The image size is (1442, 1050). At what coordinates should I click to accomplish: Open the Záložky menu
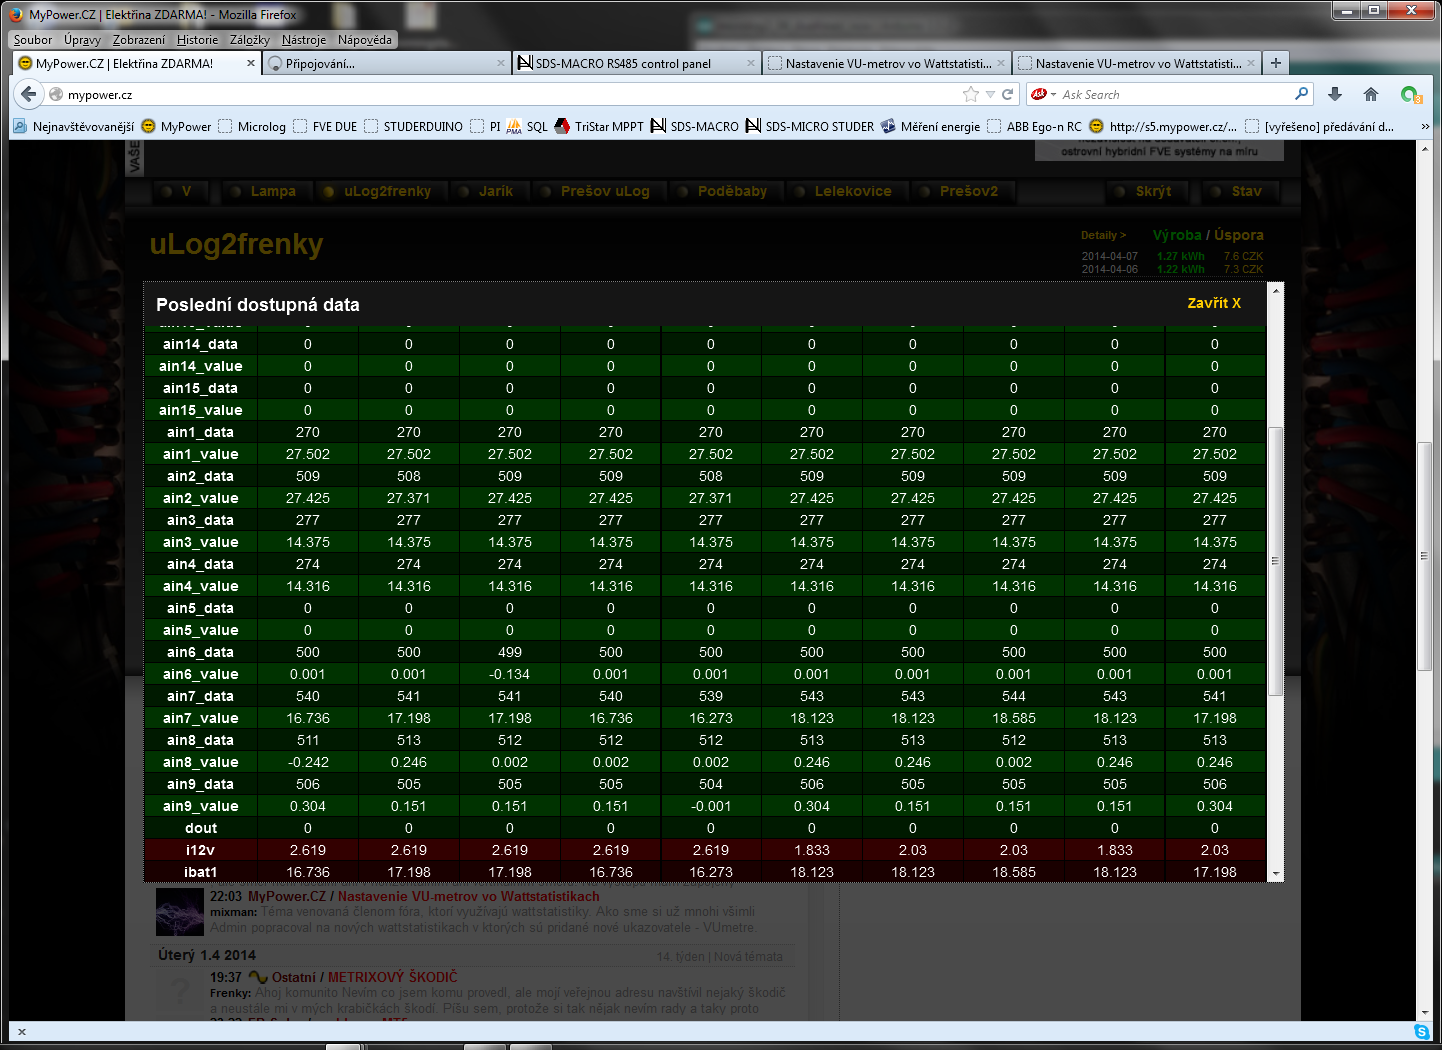pos(249,40)
